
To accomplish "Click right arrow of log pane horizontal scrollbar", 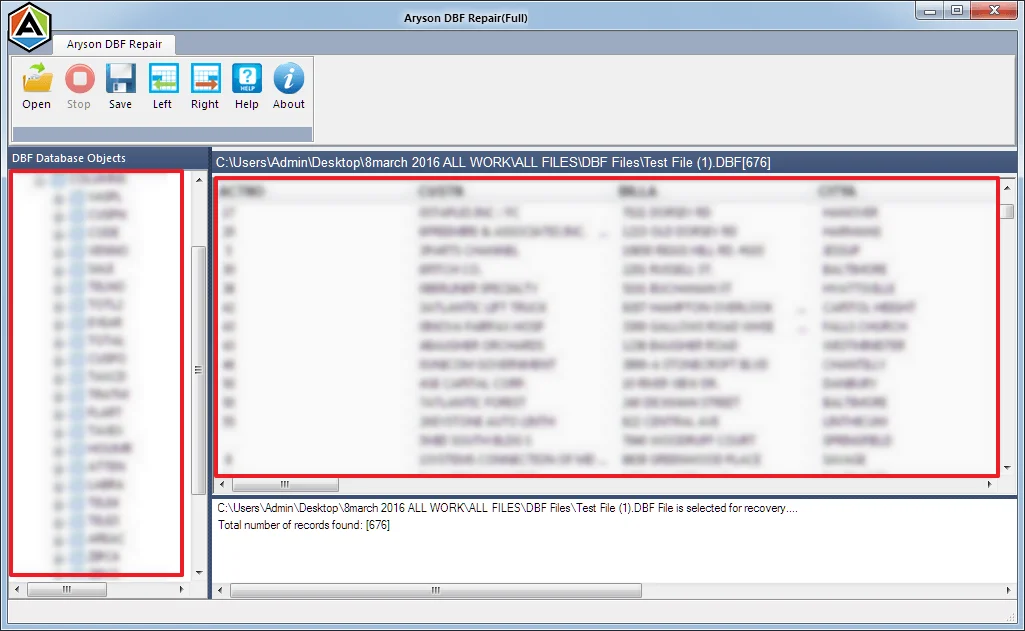I will [1009, 590].
